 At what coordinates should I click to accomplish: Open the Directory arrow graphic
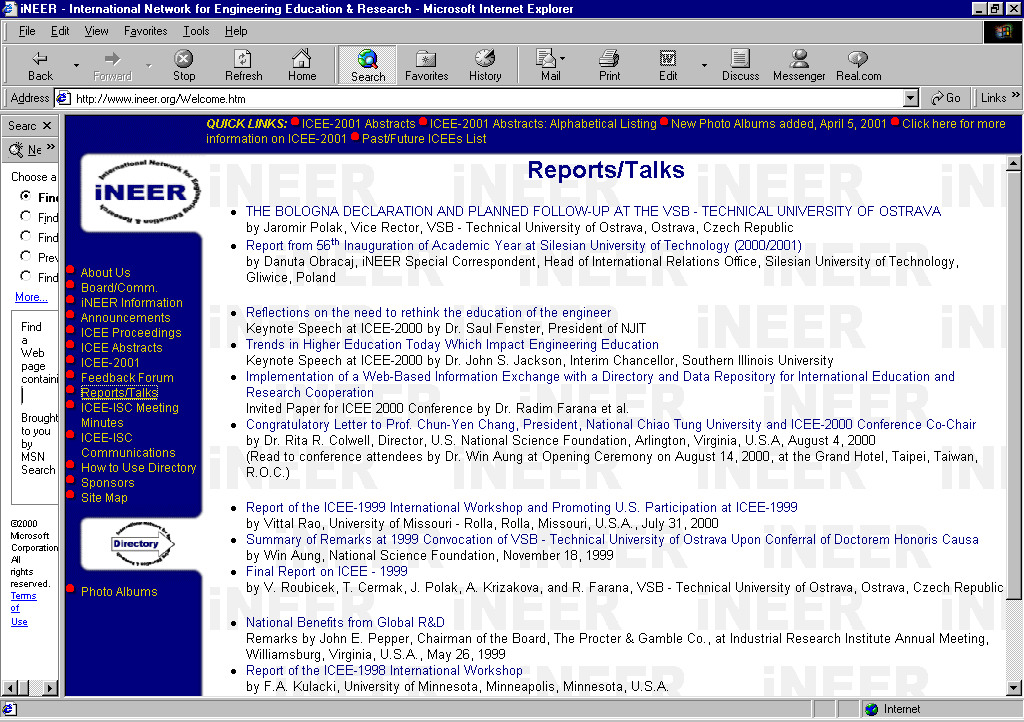[142, 543]
